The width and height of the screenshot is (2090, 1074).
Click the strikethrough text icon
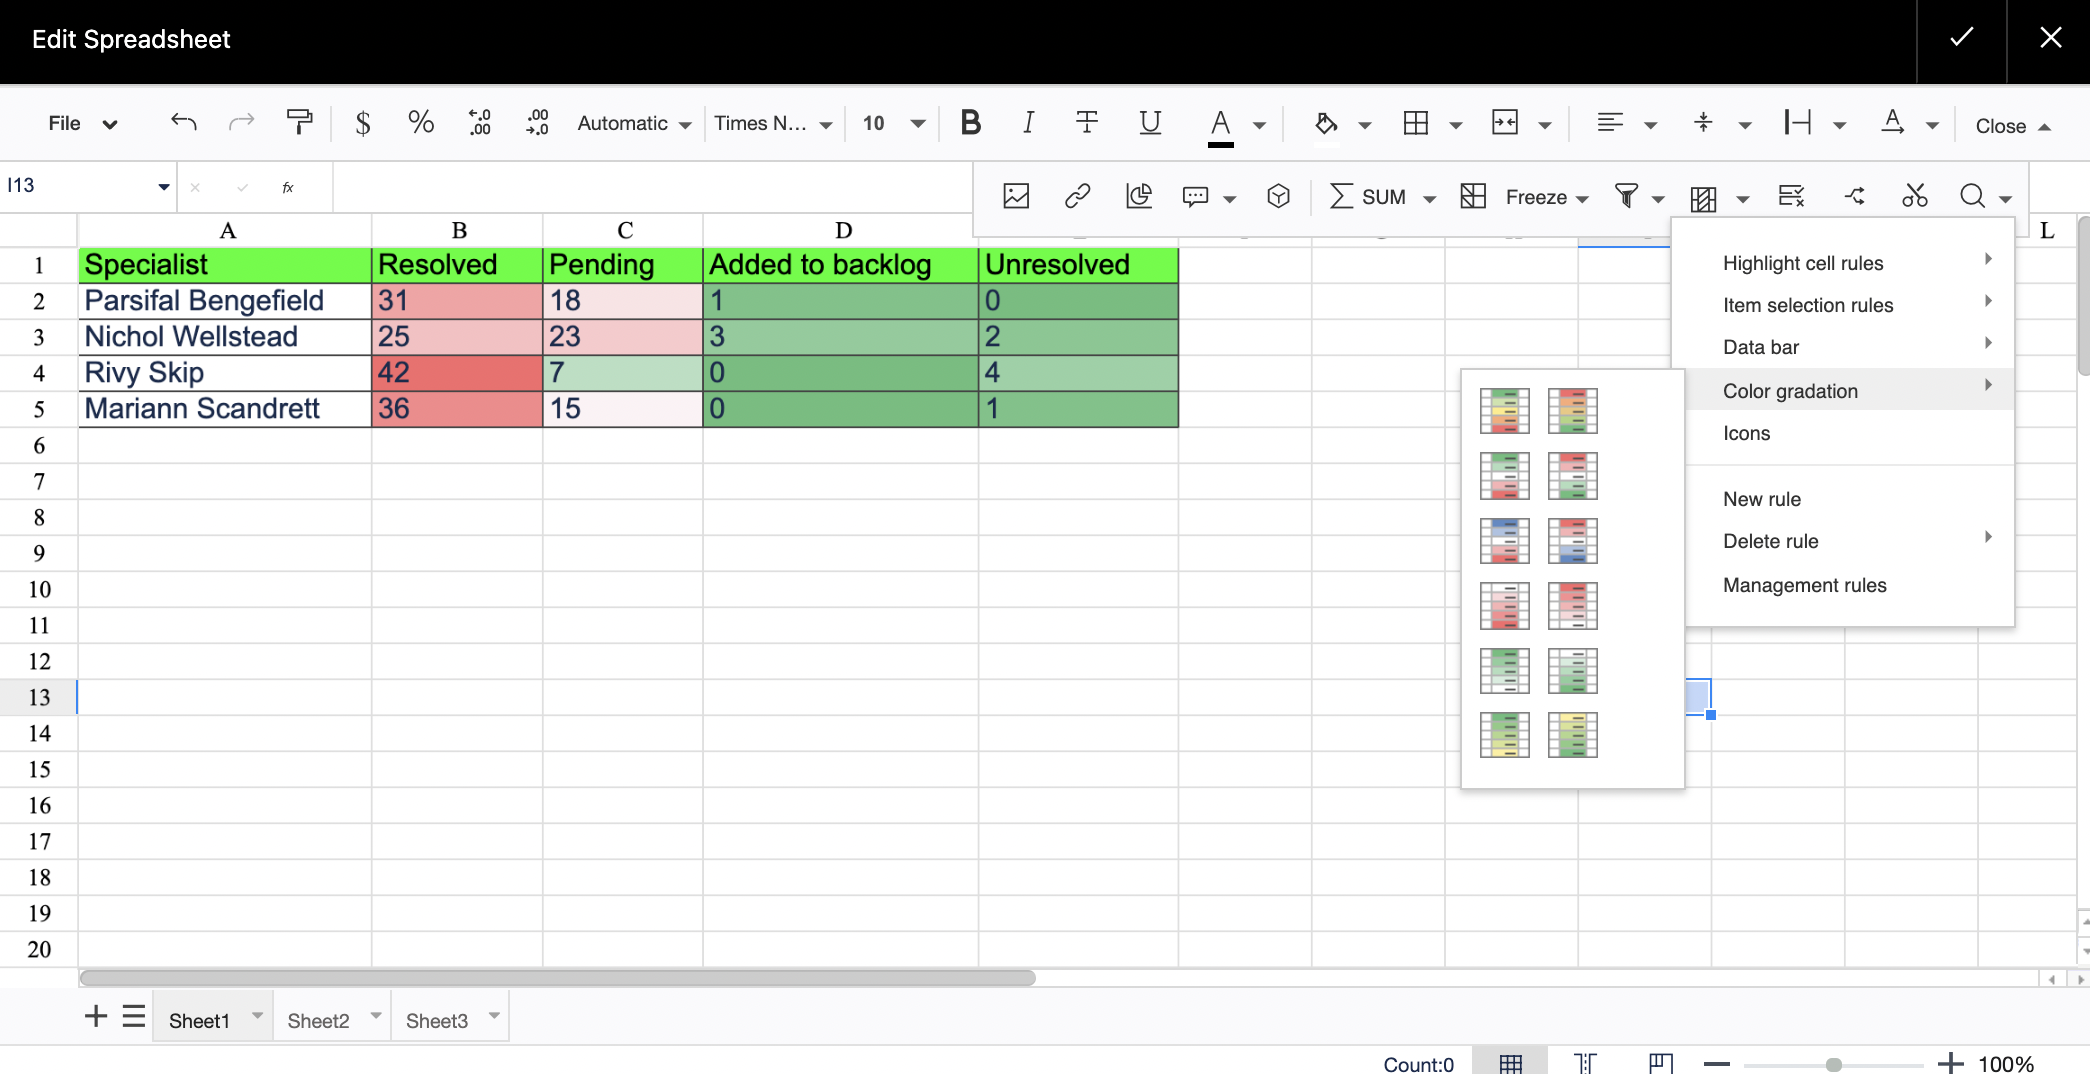[x=1086, y=123]
